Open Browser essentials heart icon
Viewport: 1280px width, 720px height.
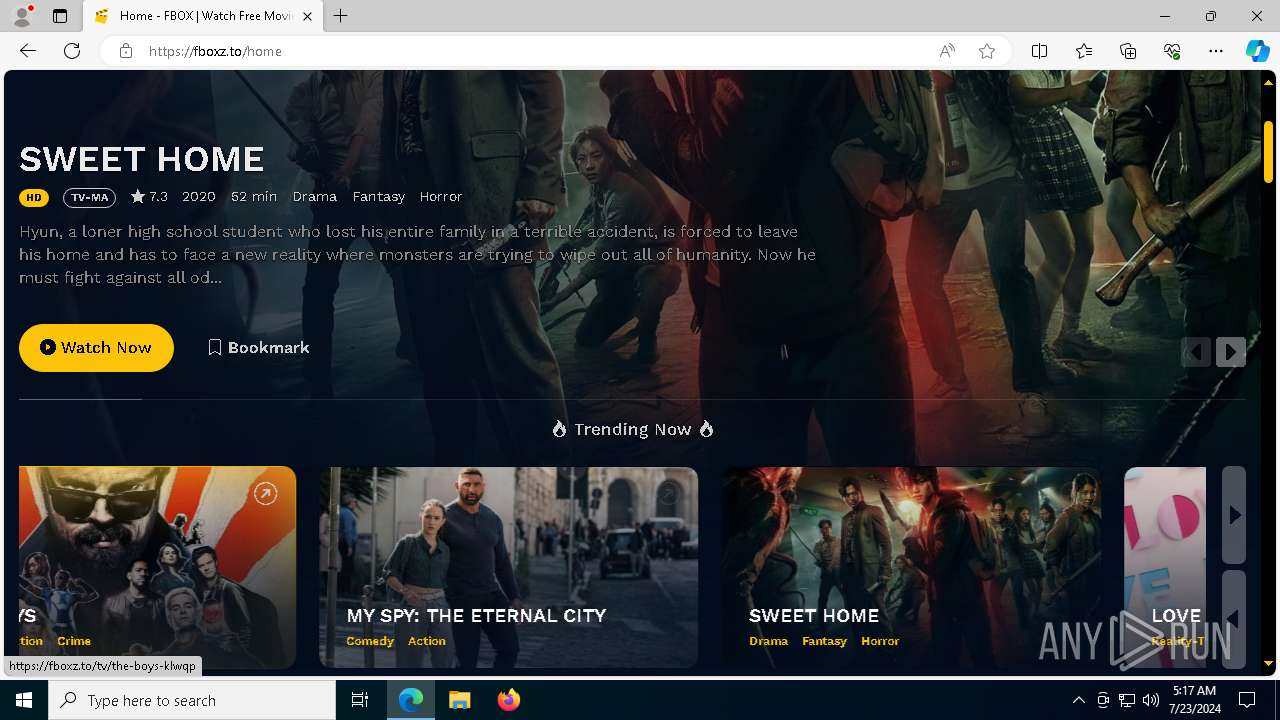pyautogui.click(x=1172, y=51)
